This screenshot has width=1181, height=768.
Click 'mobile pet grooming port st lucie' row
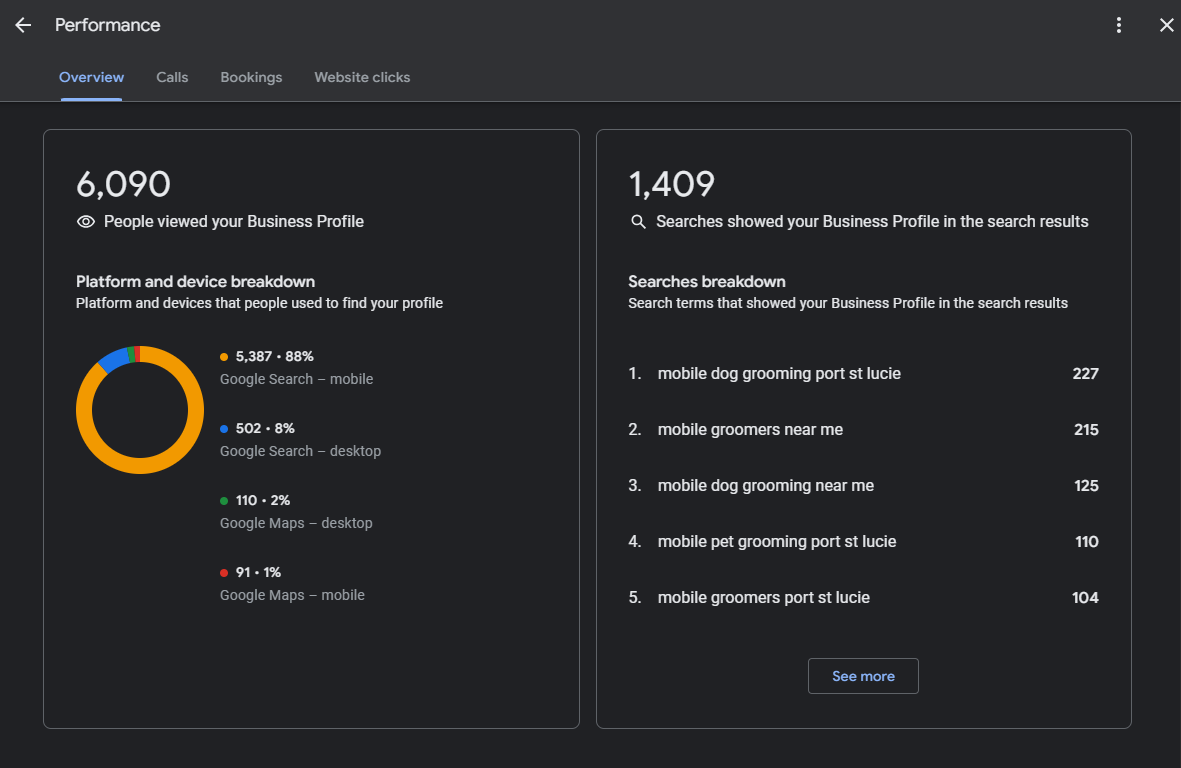coord(776,542)
